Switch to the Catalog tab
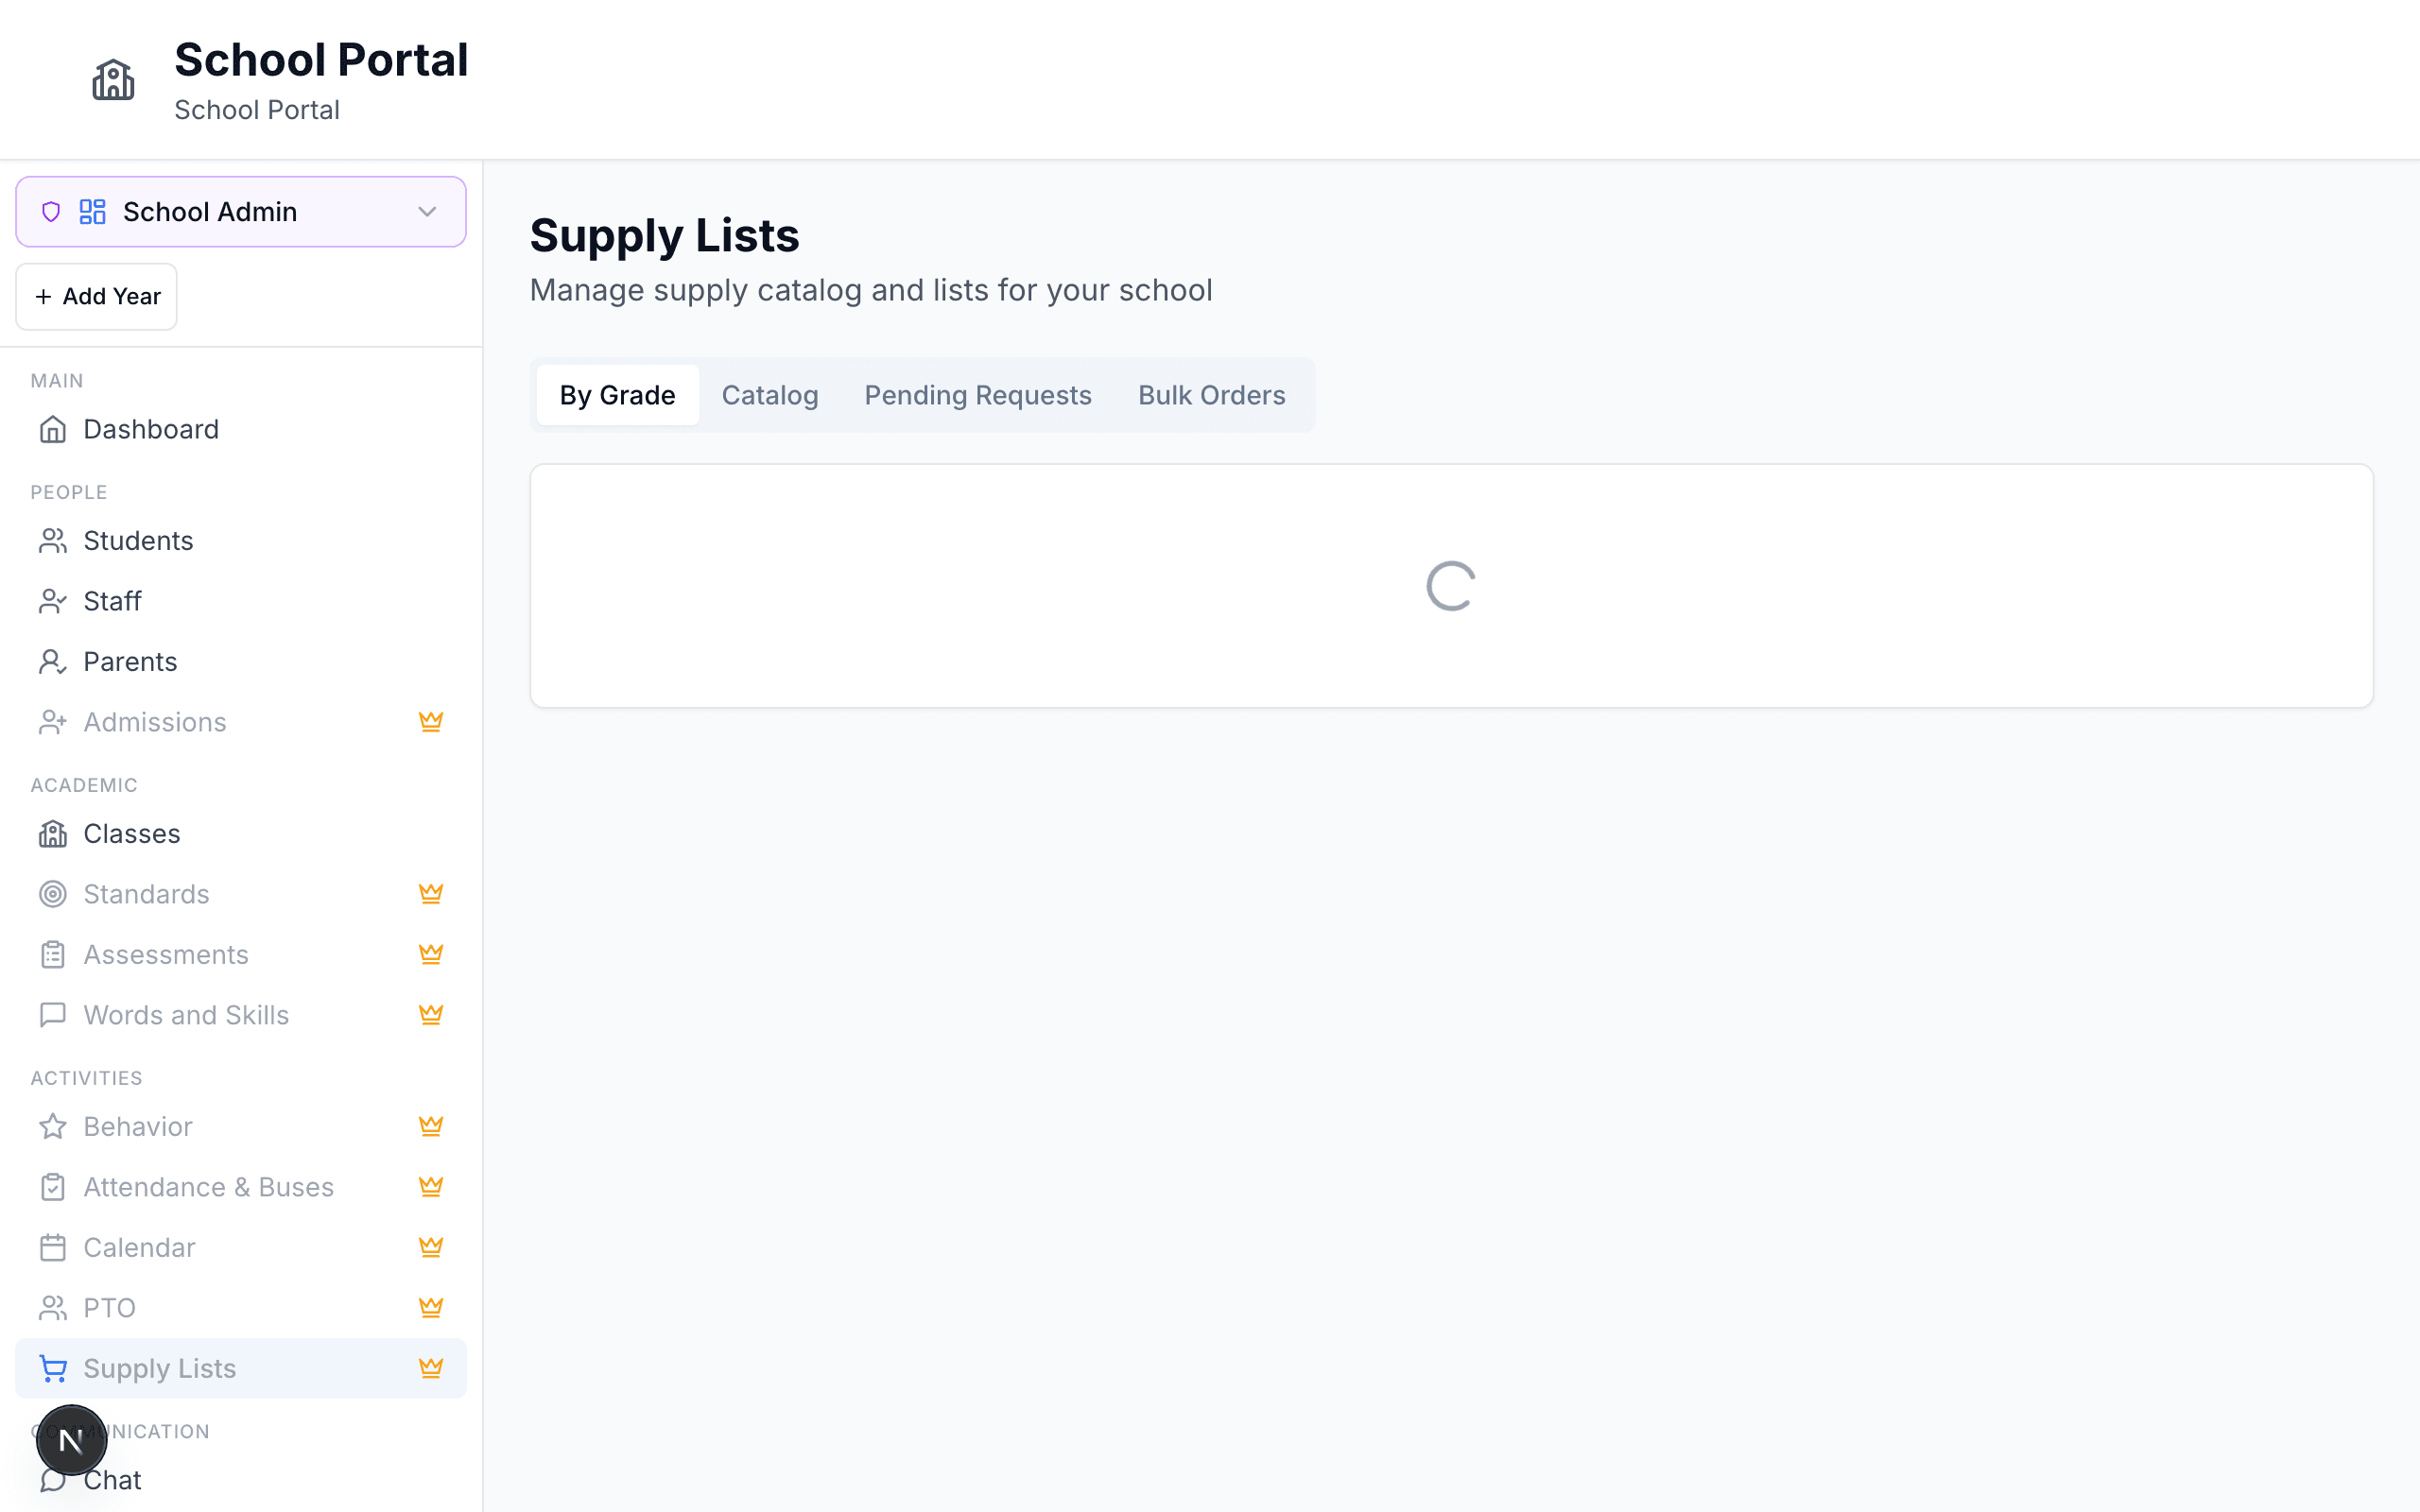This screenshot has width=2420, height=1512. point(769,394)
